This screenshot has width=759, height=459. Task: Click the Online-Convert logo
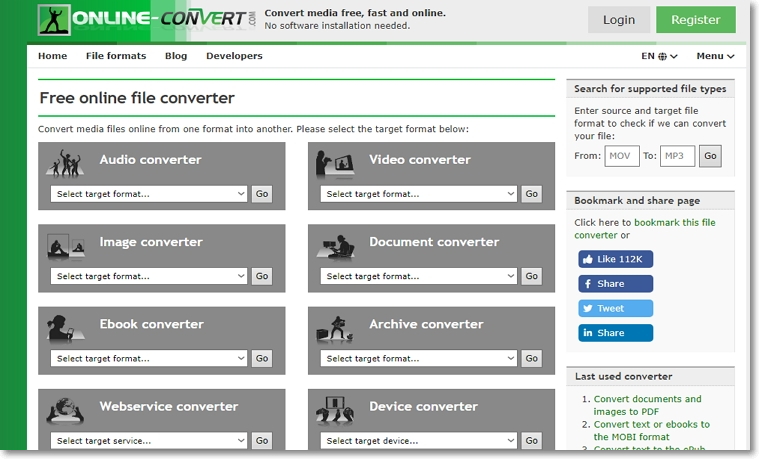pos(145,19)
